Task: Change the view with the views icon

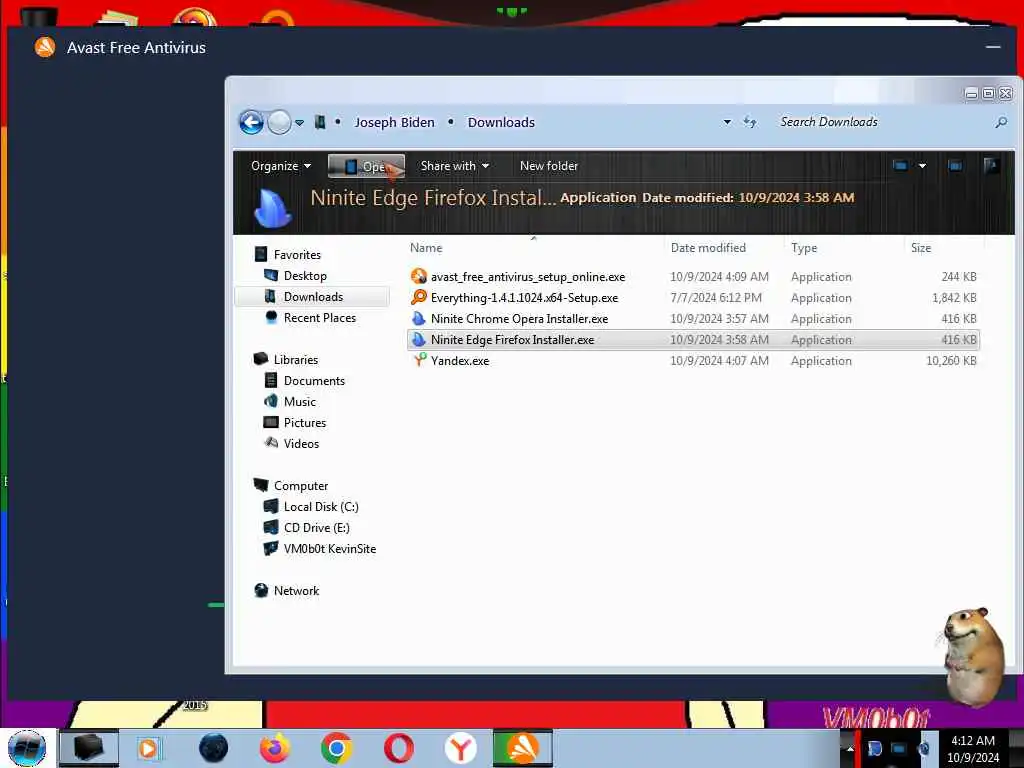Action: tap(900, 166)
